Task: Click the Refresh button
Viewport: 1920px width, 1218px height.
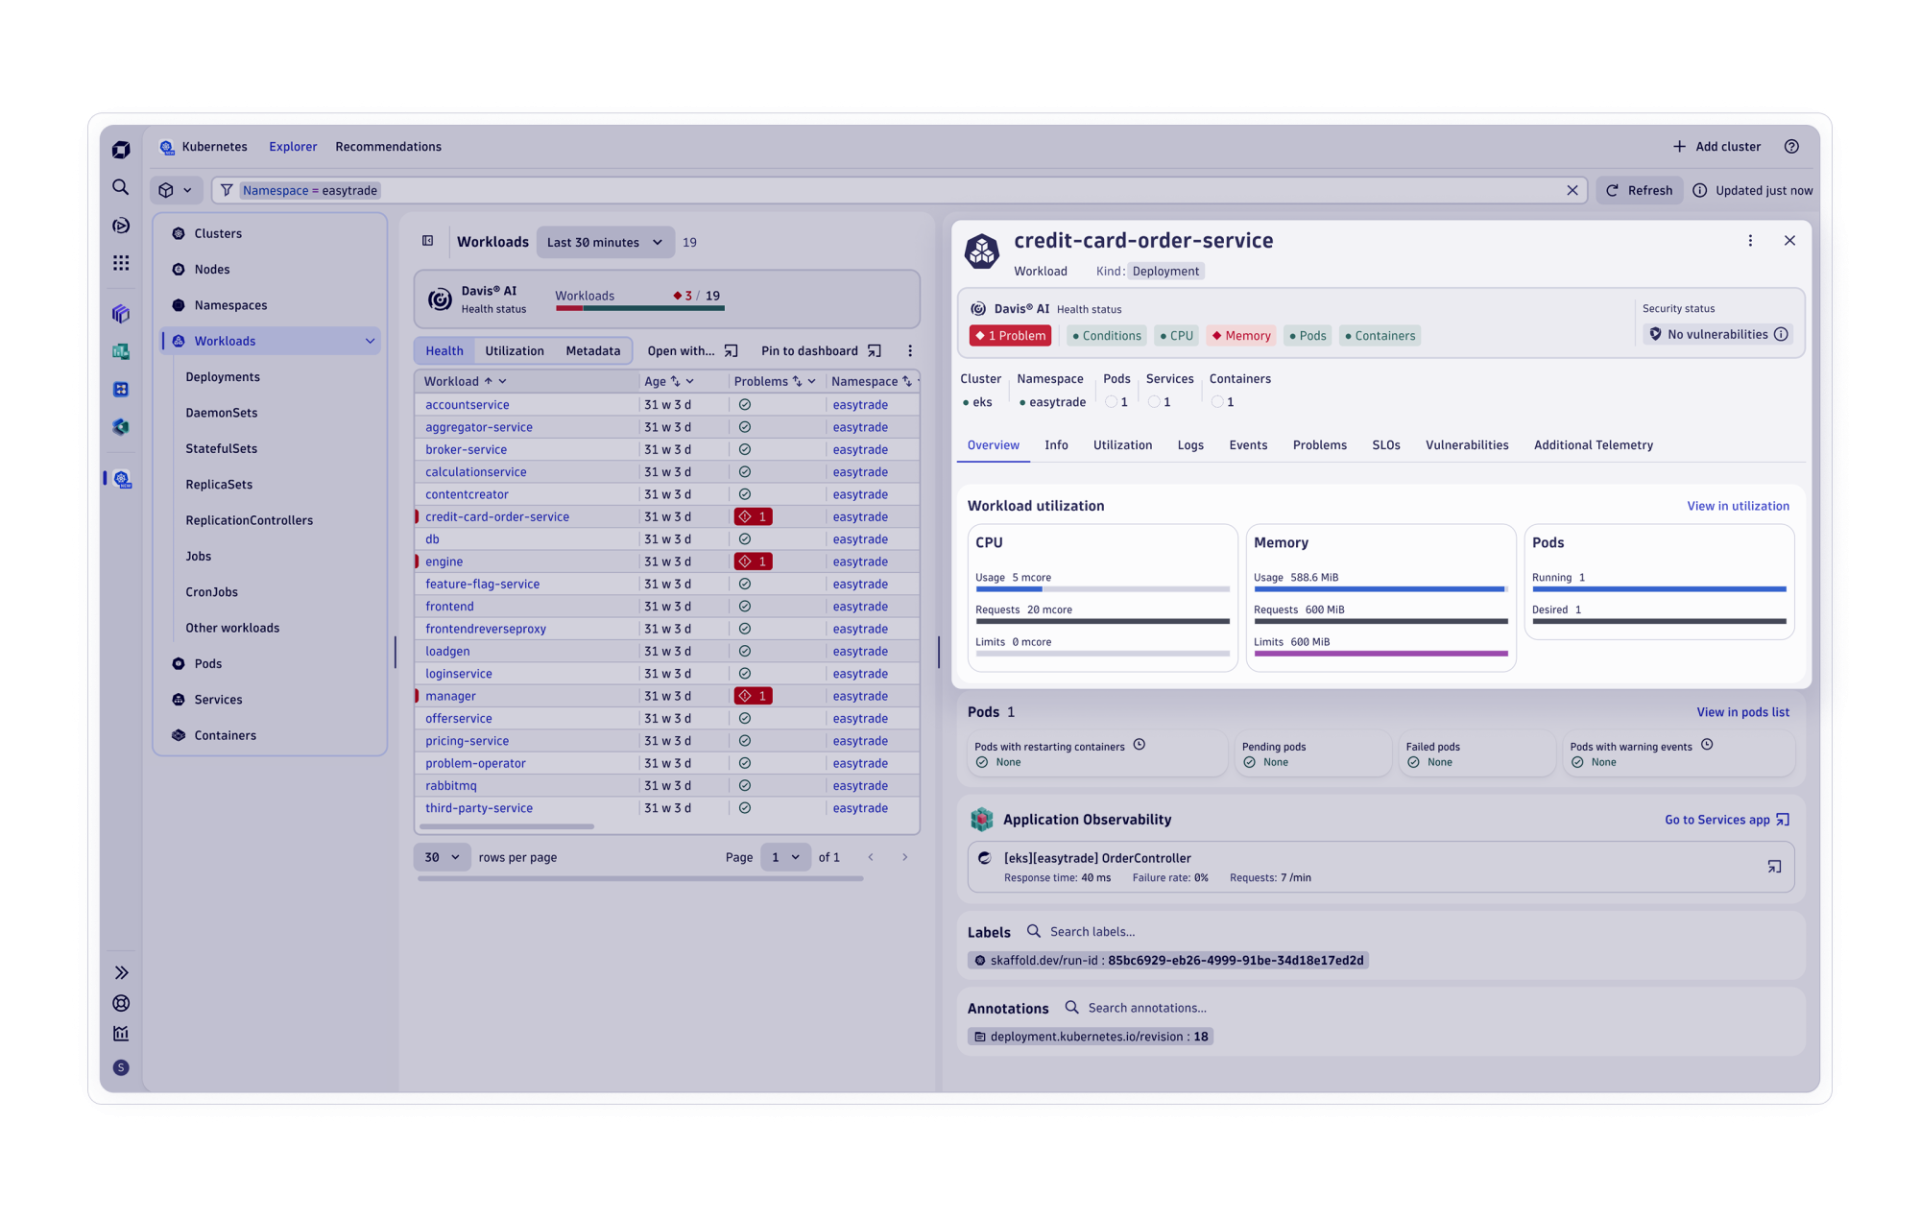Action: click(1639, 190)
